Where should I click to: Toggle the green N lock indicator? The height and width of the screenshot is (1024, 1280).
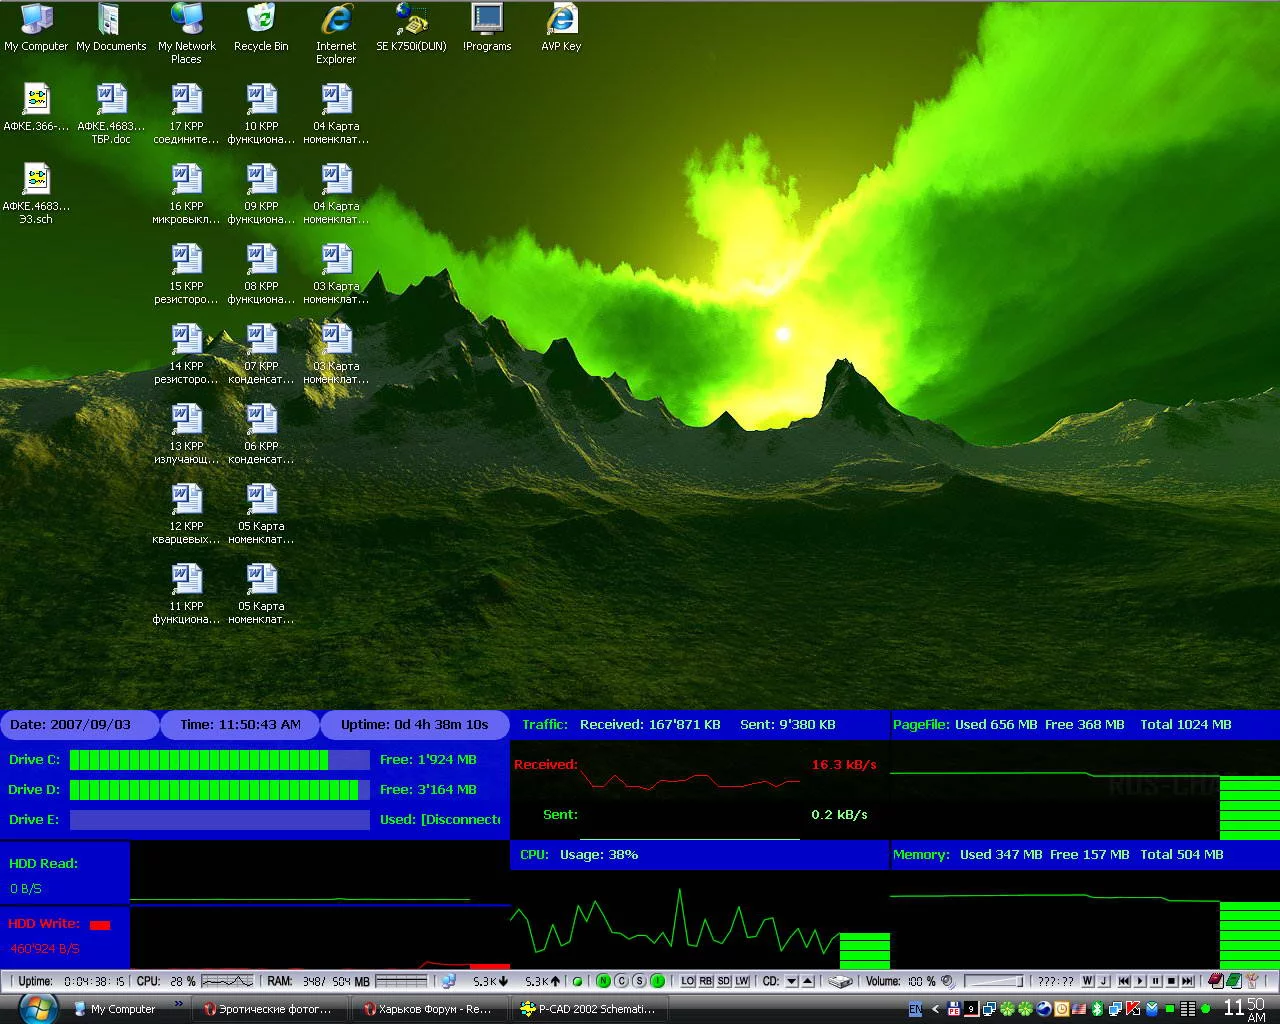(603, 981)
